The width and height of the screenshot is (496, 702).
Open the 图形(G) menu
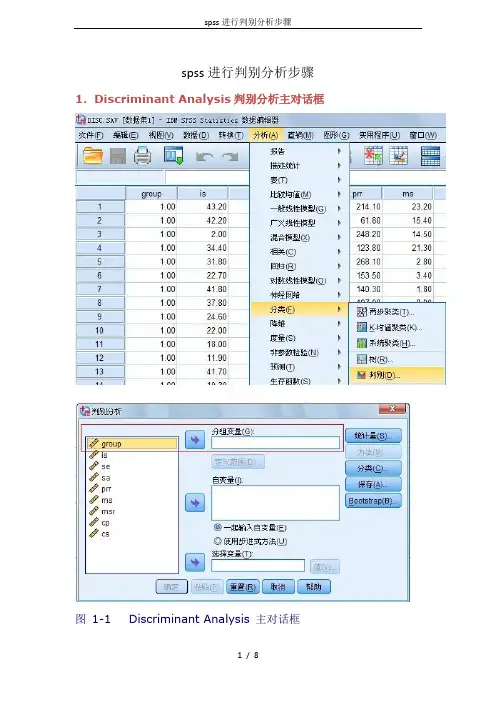(x=336, y=135)
